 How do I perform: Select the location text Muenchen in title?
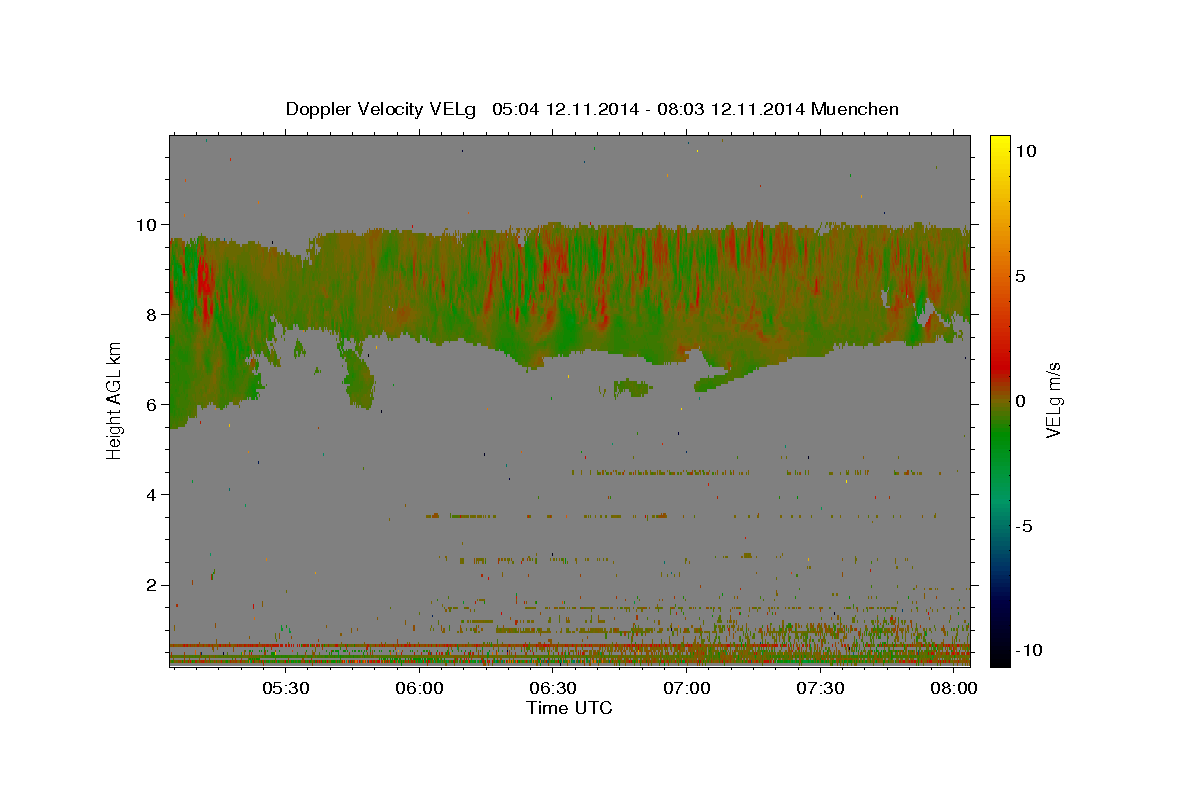[x=855, y=108]
